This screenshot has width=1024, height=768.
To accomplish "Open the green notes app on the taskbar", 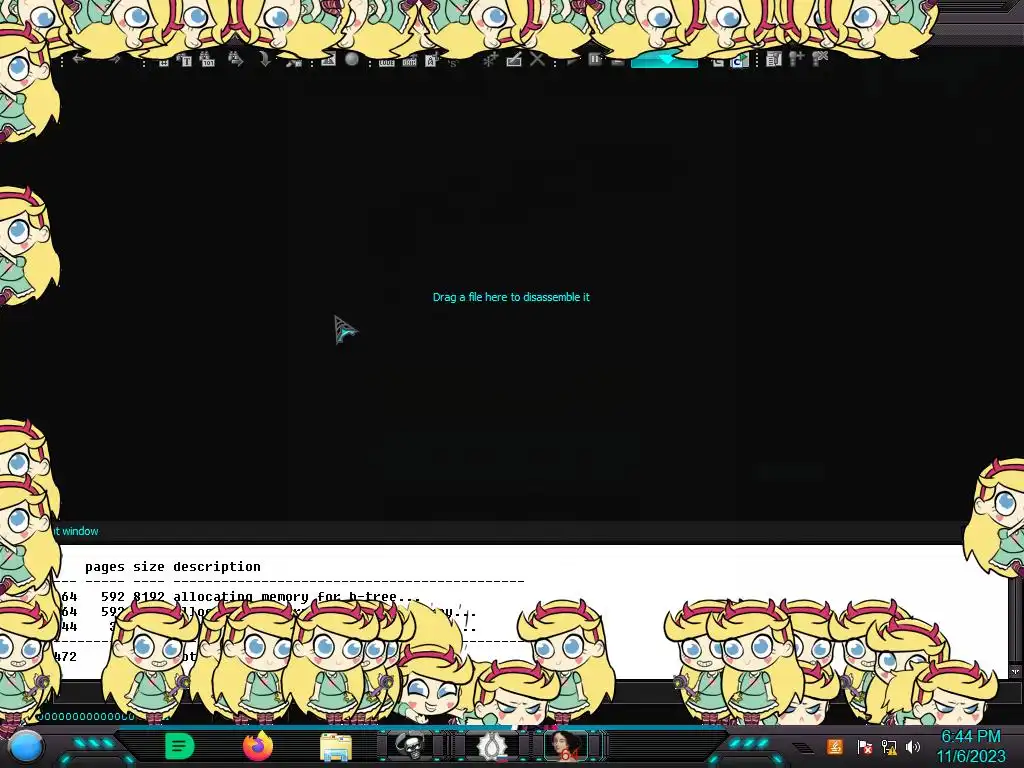I will pos(180,746).
